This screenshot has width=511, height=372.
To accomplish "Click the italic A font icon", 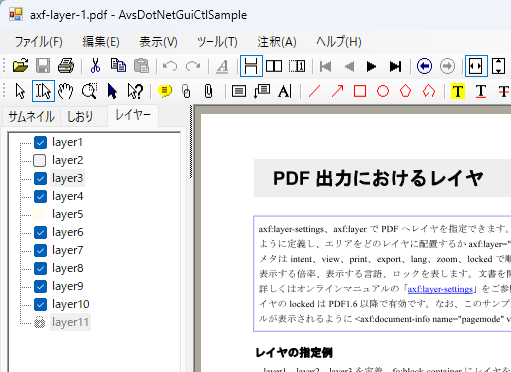I will pos(222,66).
